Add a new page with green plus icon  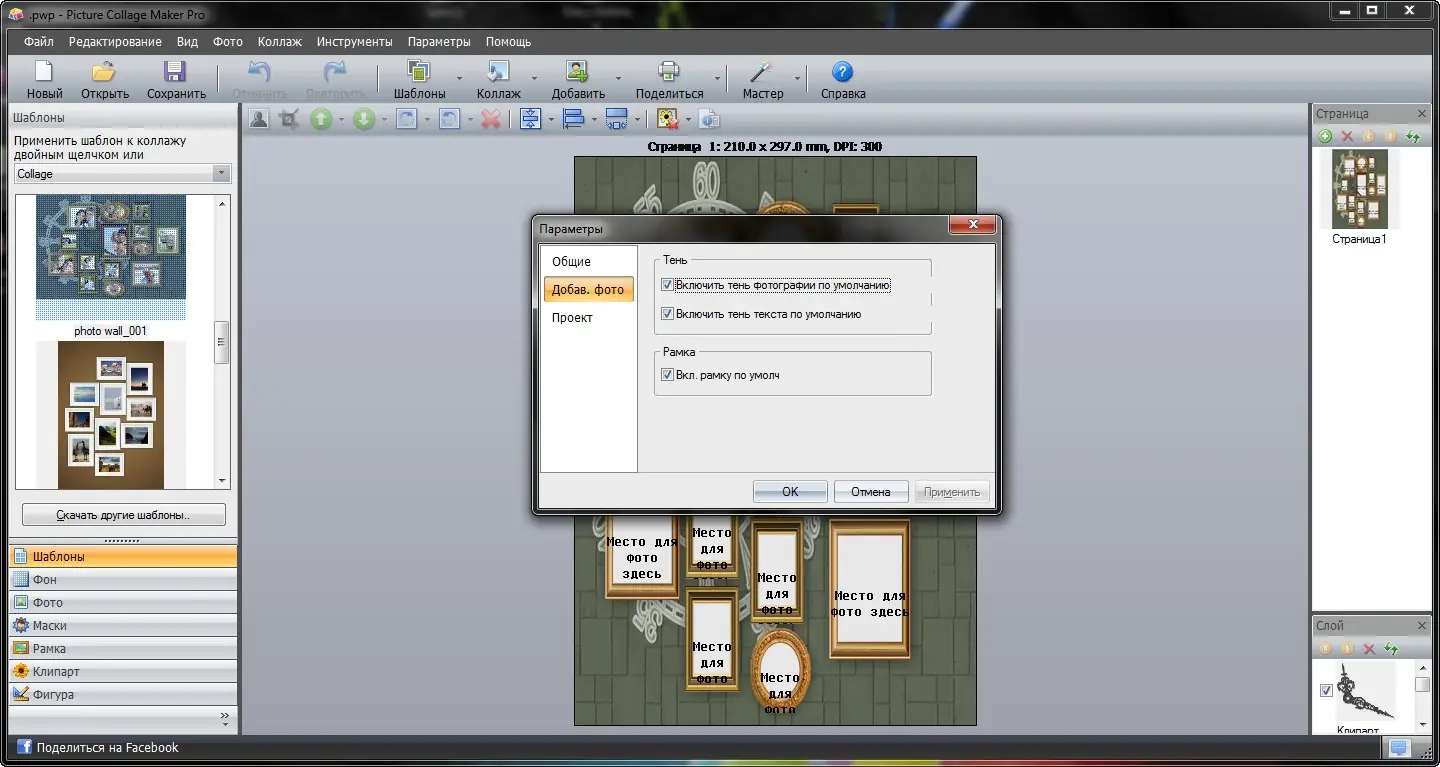point(1325,136)
